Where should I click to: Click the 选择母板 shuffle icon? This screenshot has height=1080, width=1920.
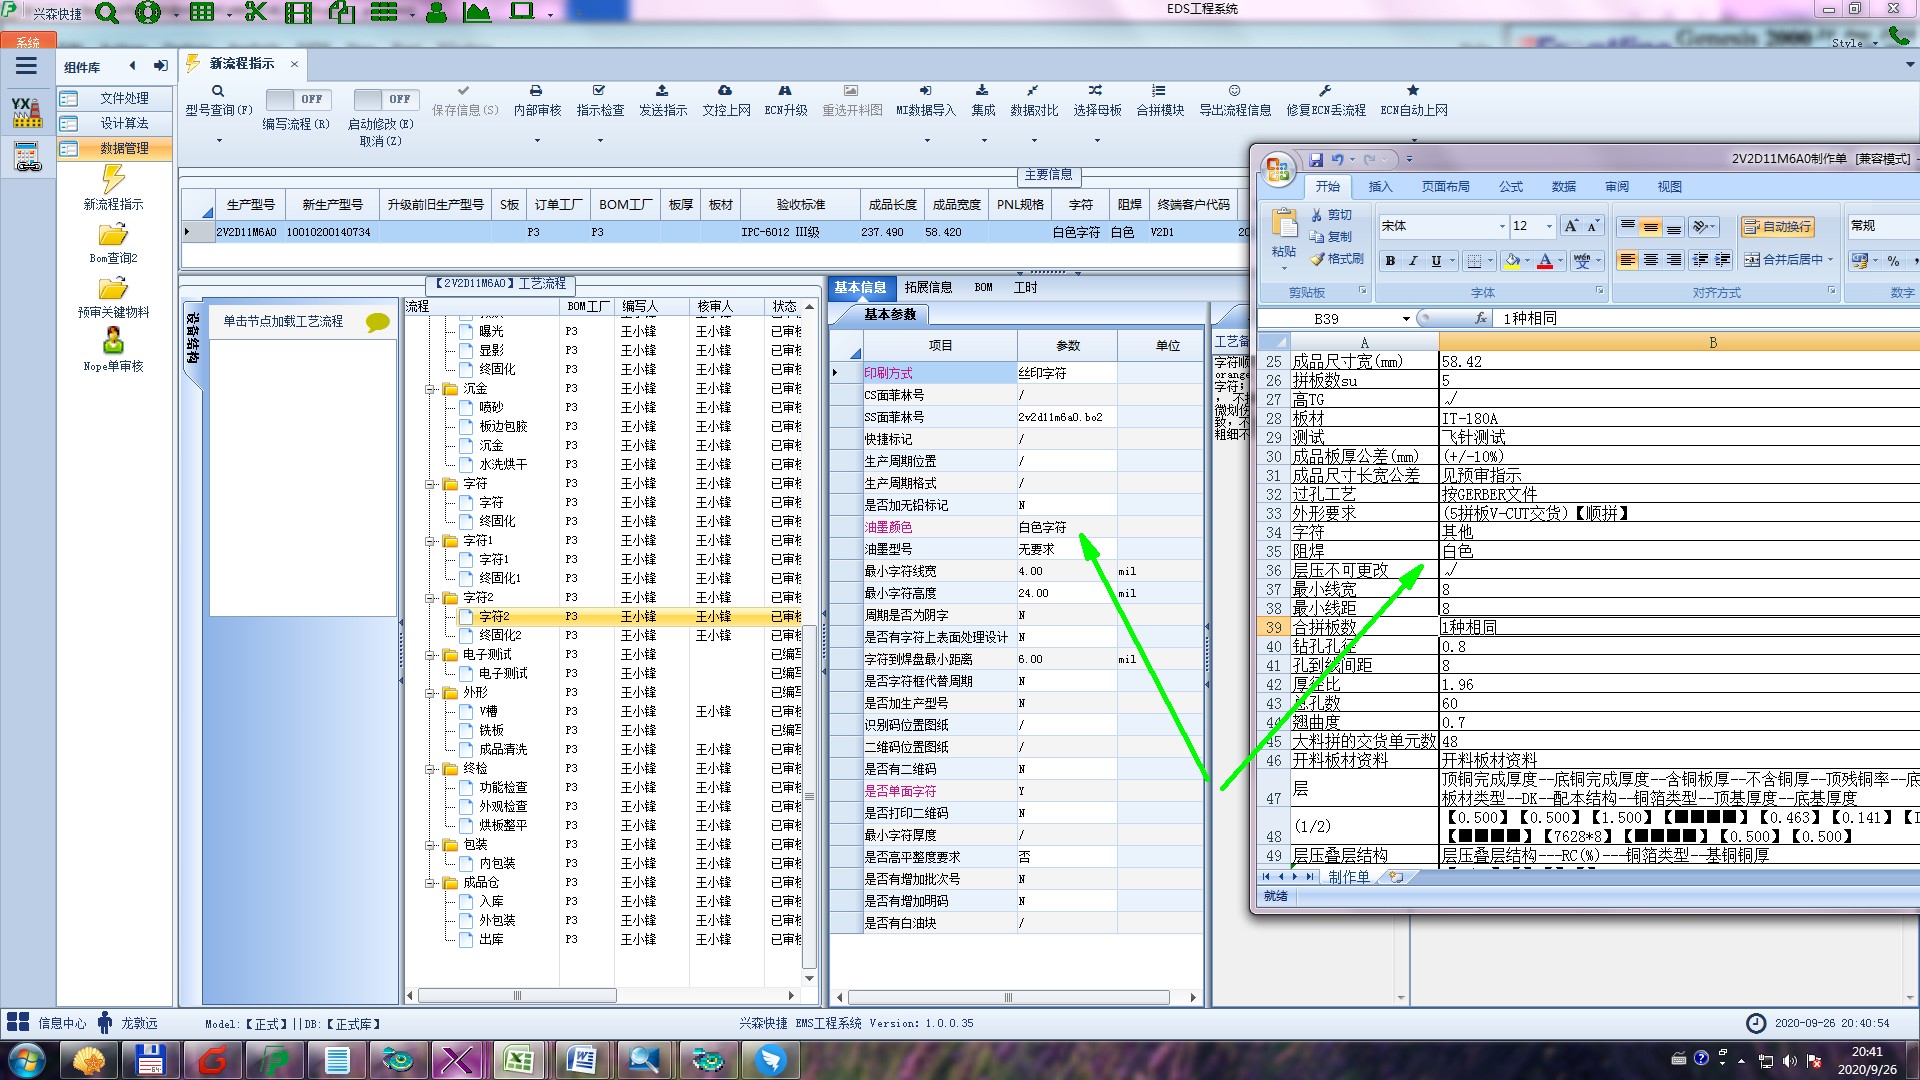[x=1096, y=91]
